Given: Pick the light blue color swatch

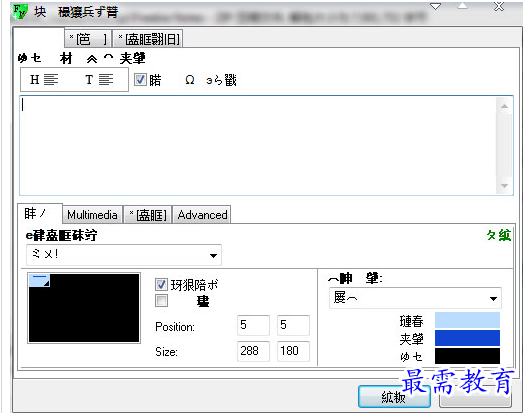Looking at the screenshot, I should point(467,320).
